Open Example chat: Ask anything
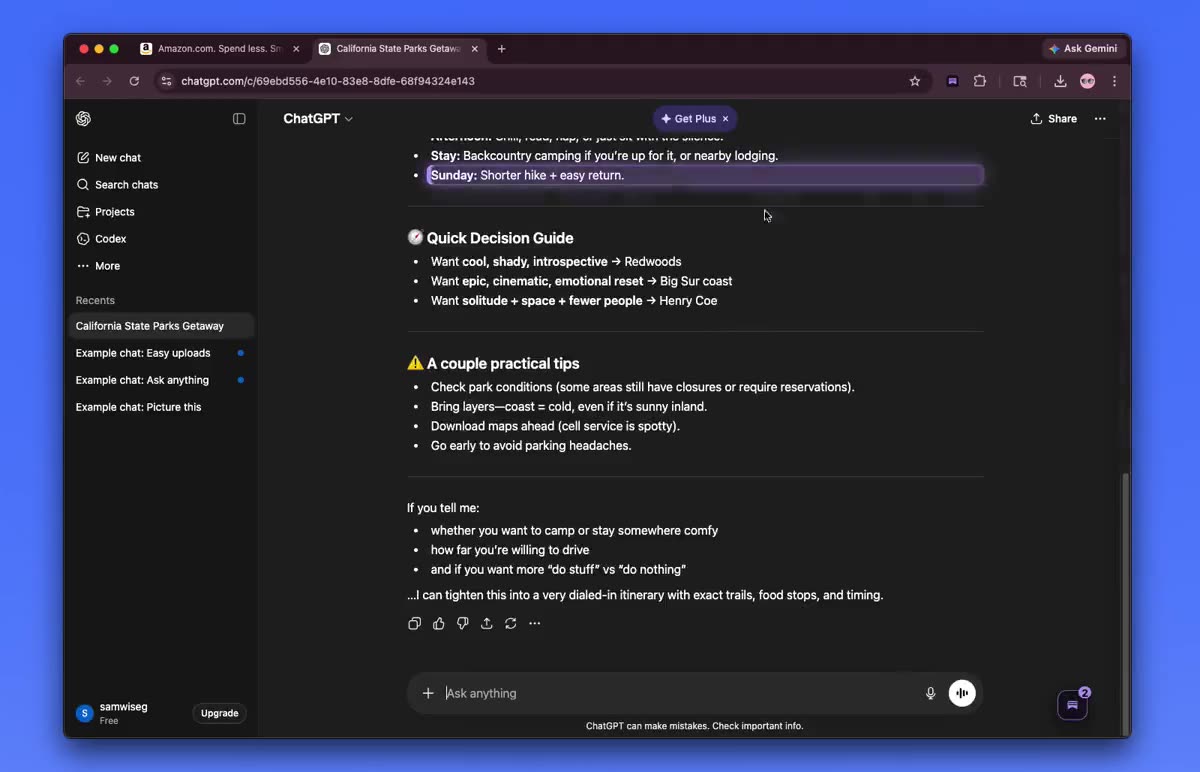This screenshot has height=772, width=1200. pyautogui.click(x=161, y=380)
